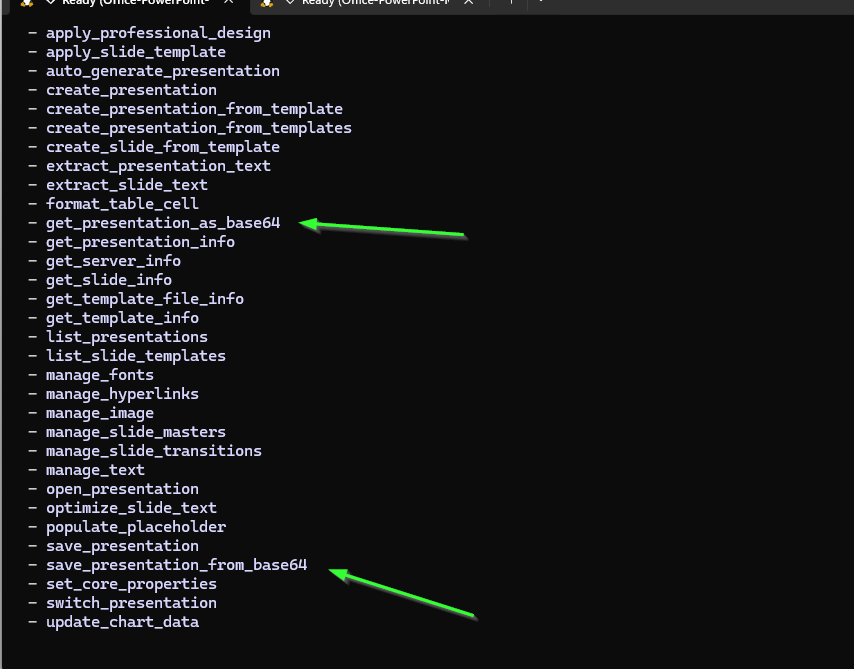
Task: Click the update_chart_data entry
Action: tap(122, 622)
